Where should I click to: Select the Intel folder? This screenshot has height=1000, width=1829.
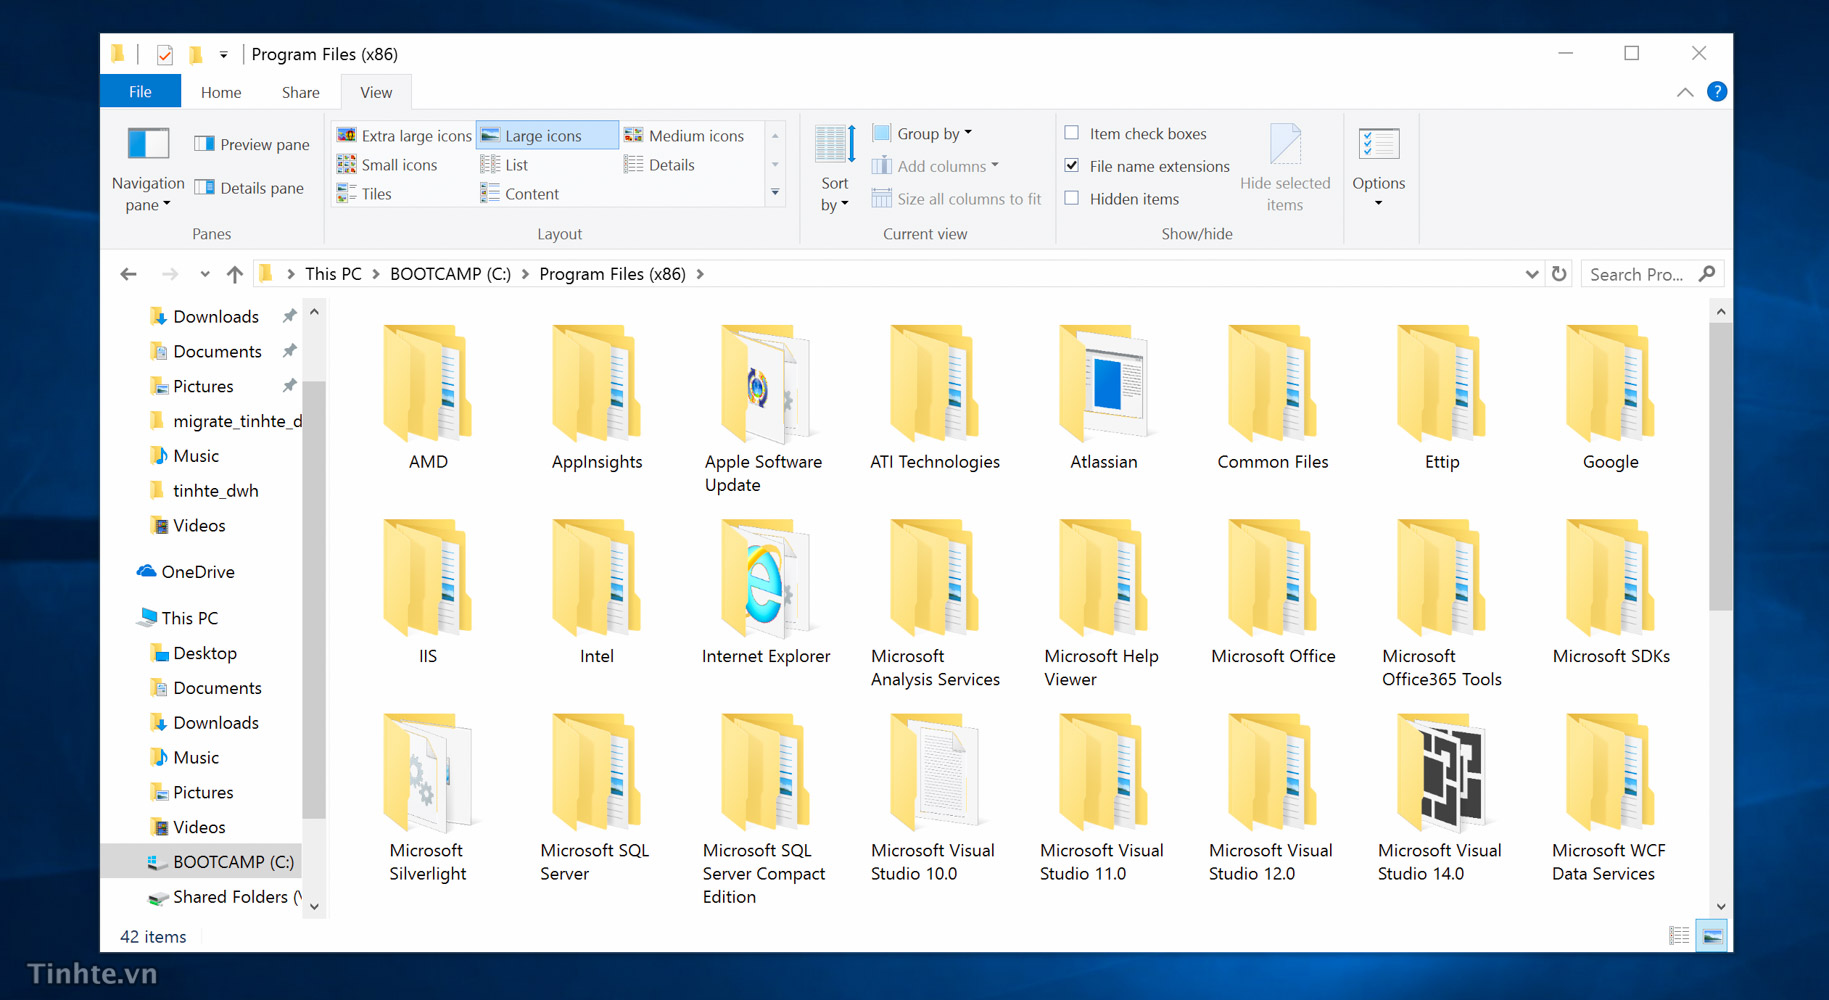pyautogui.click(x=597, y=592)
